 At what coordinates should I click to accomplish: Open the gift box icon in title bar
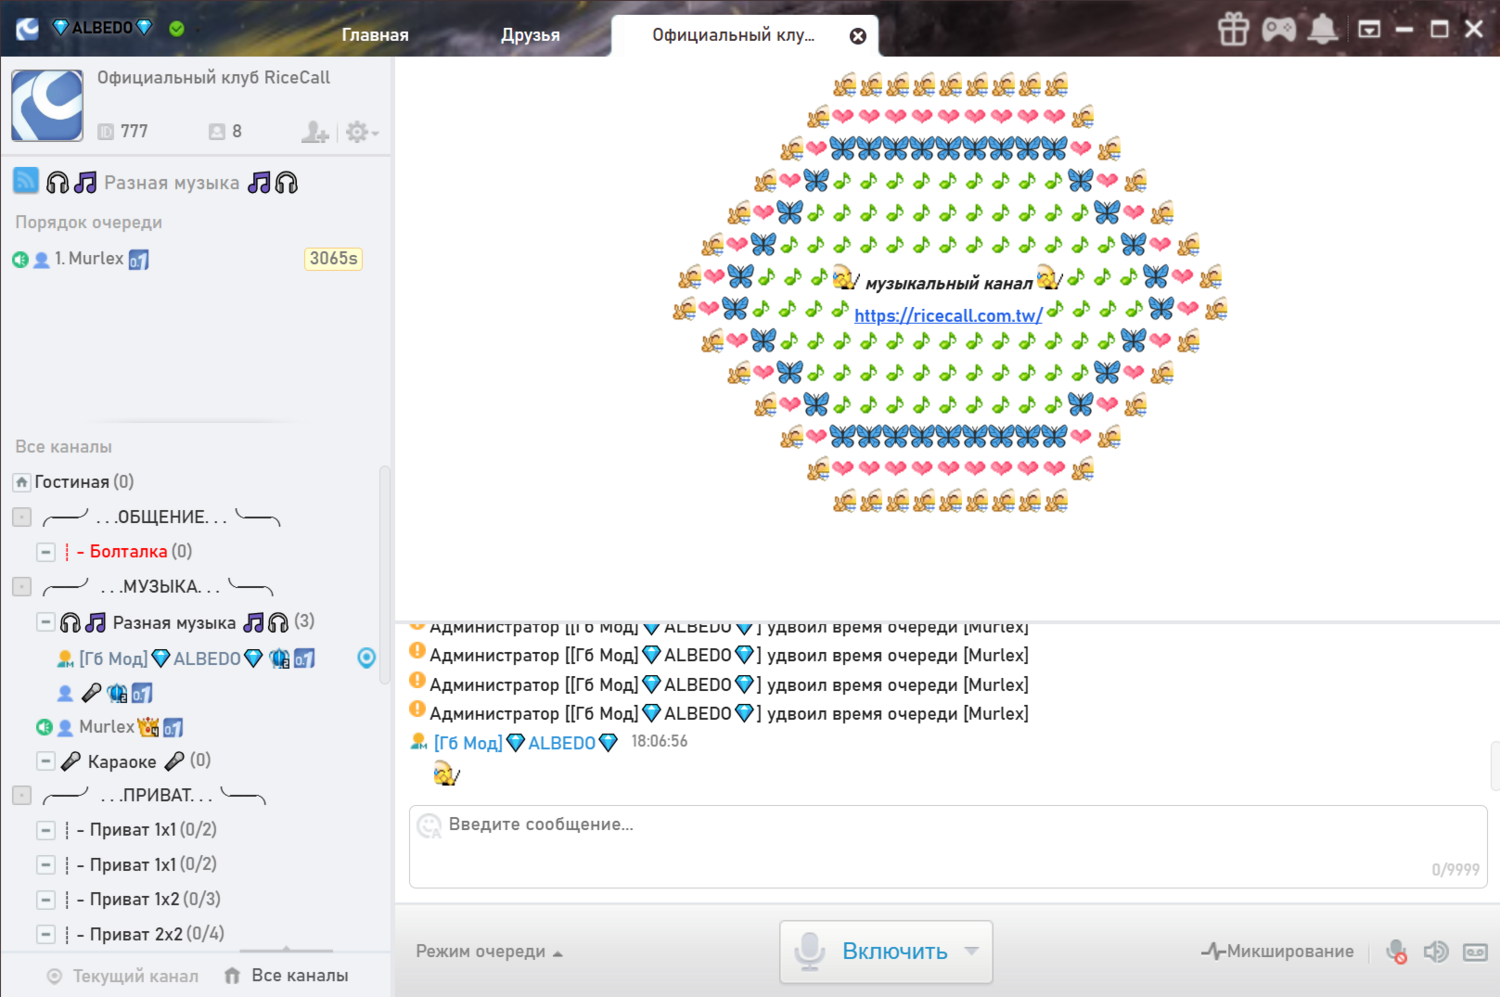(x=1233, y=30)
